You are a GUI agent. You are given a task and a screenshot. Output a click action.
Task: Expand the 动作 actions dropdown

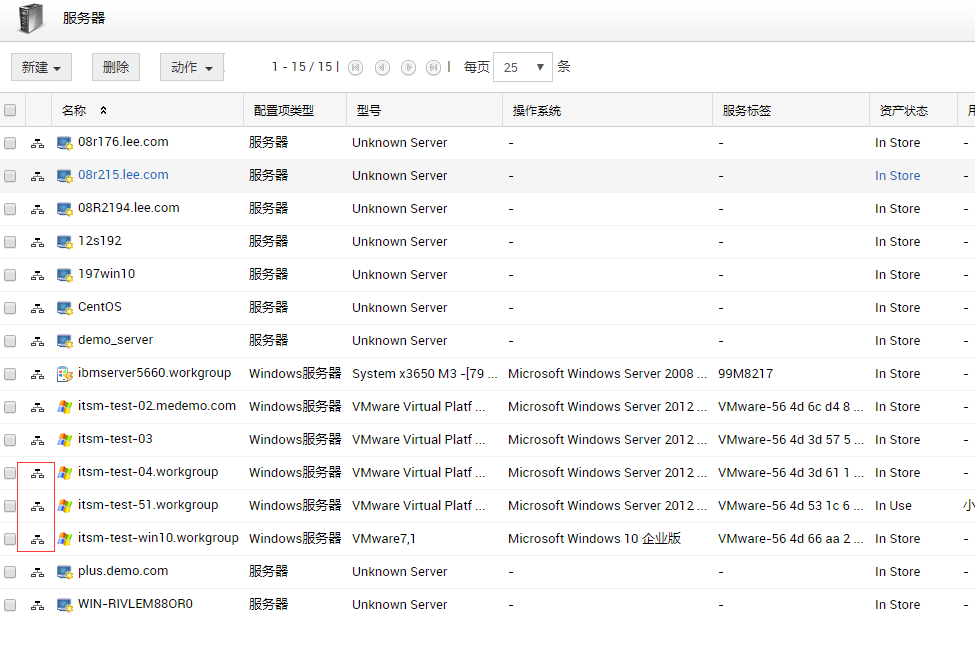pos(191,67)
